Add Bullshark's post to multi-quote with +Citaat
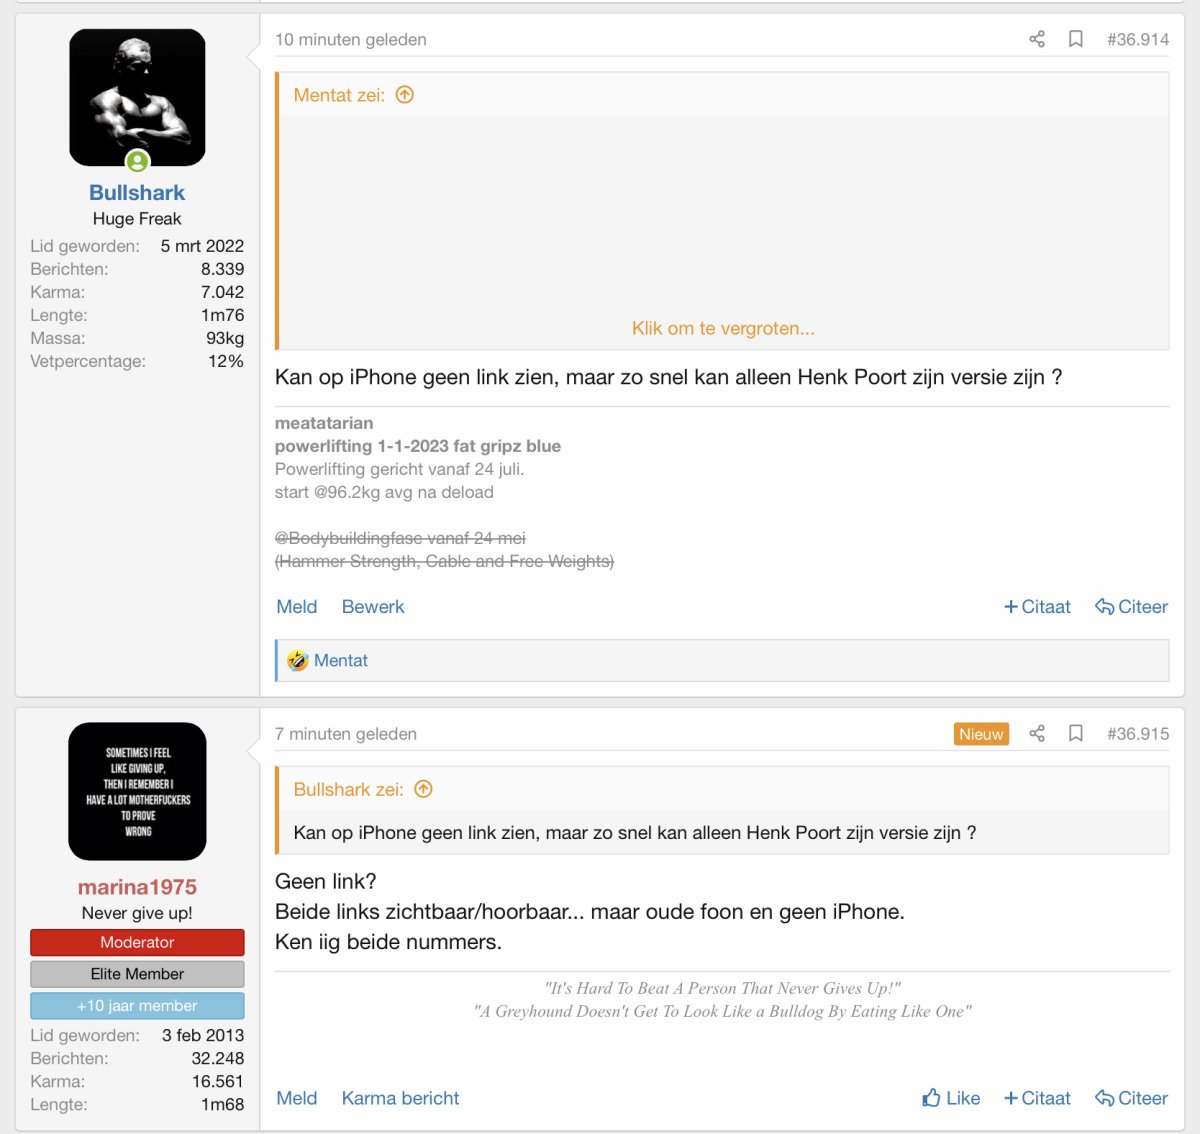Viewport: 1200px width, 1134px height. [1037, 607]
